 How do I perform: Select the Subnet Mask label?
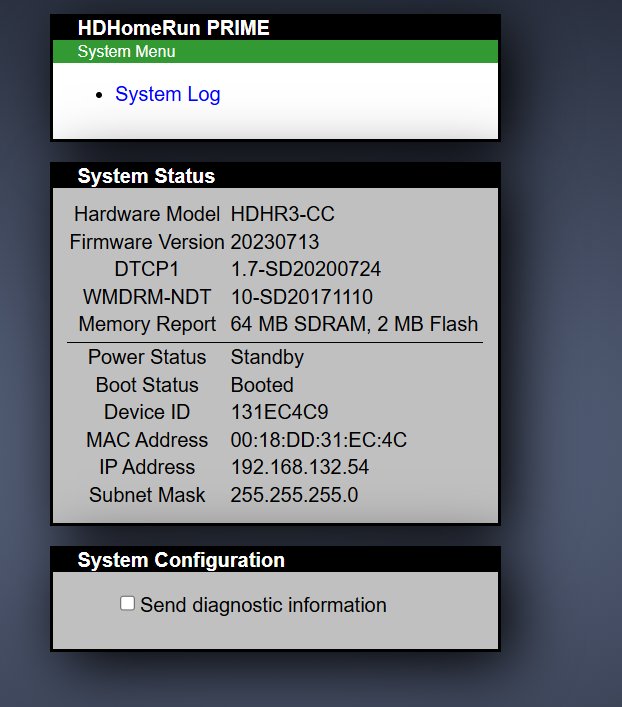pyautogui.click(x=147, y=495)
